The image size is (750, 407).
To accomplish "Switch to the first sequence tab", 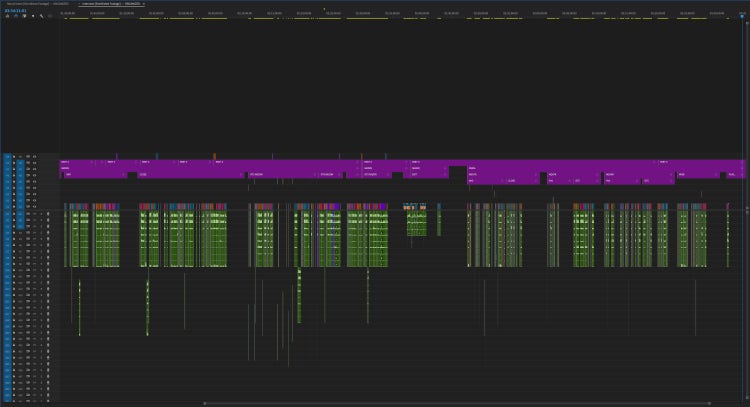I will 37,4.
